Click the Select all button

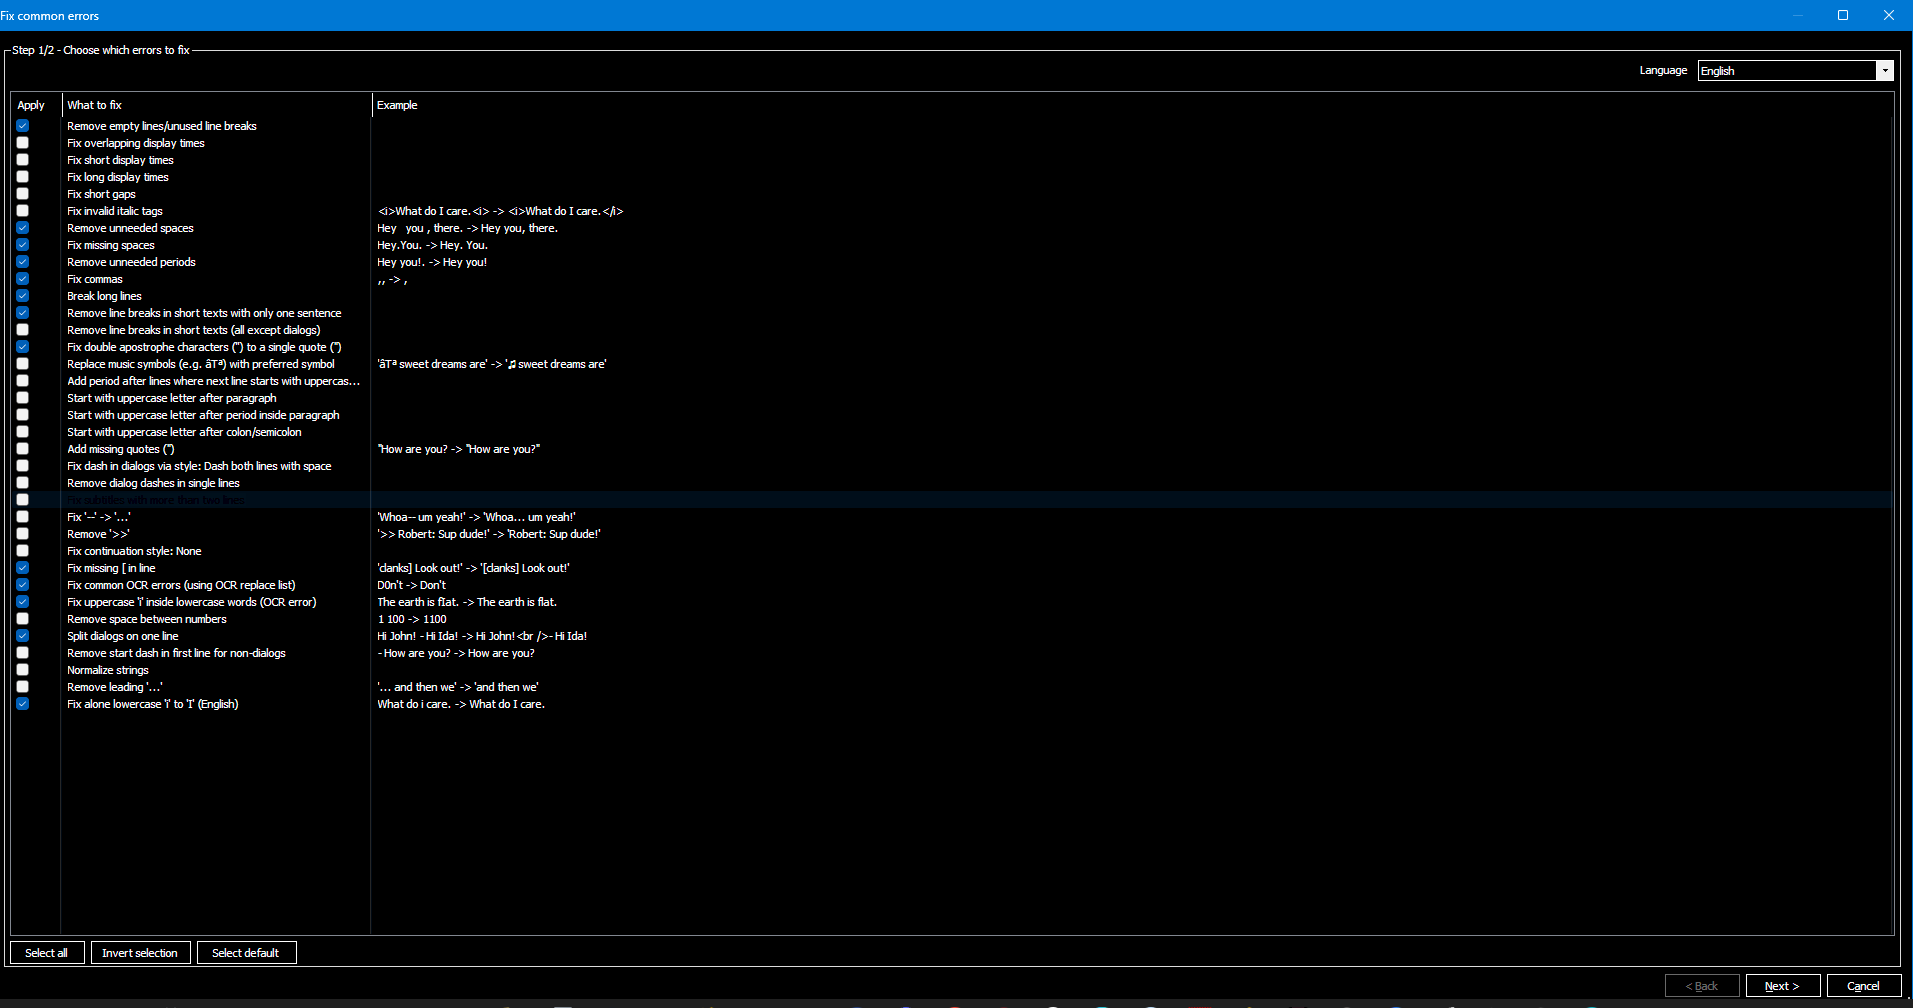[46, 951]
